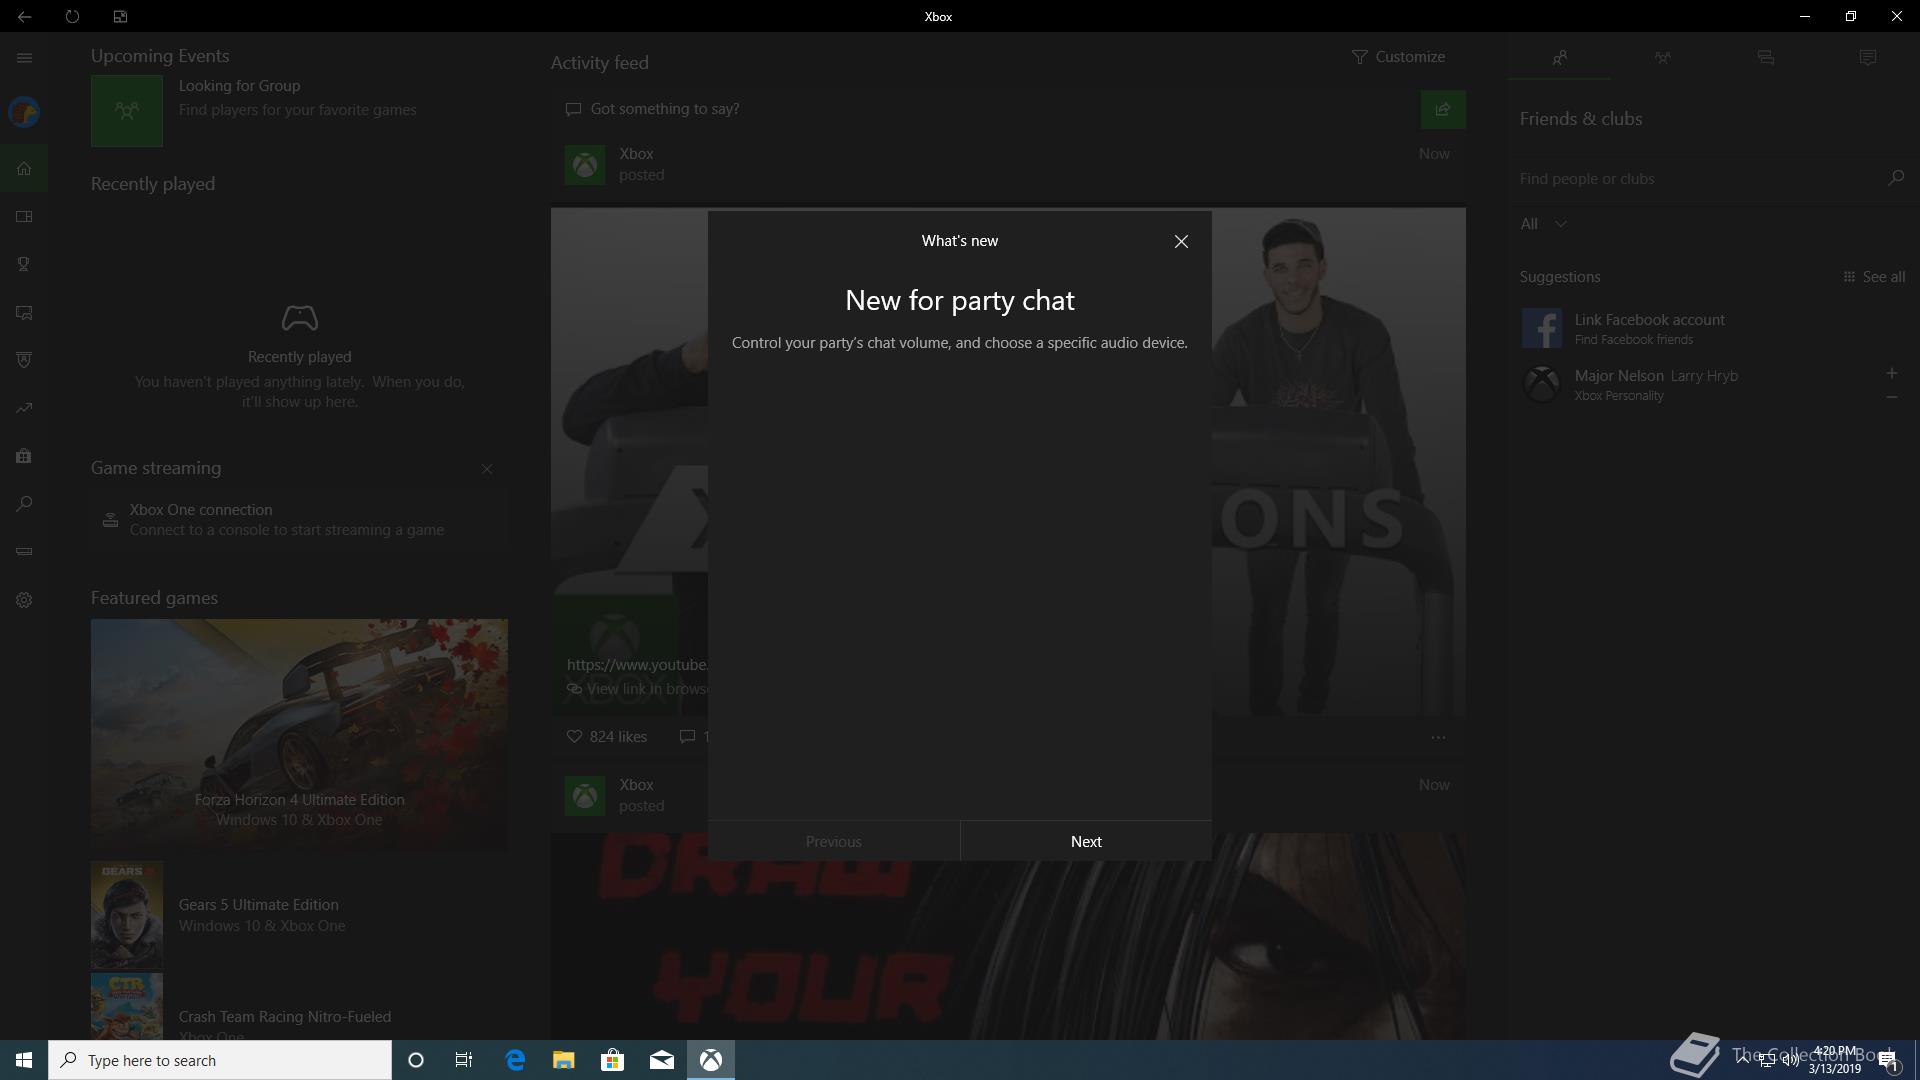Click the Next button in dialog
The image size is (1920, 1080).
pos(1086,842)
